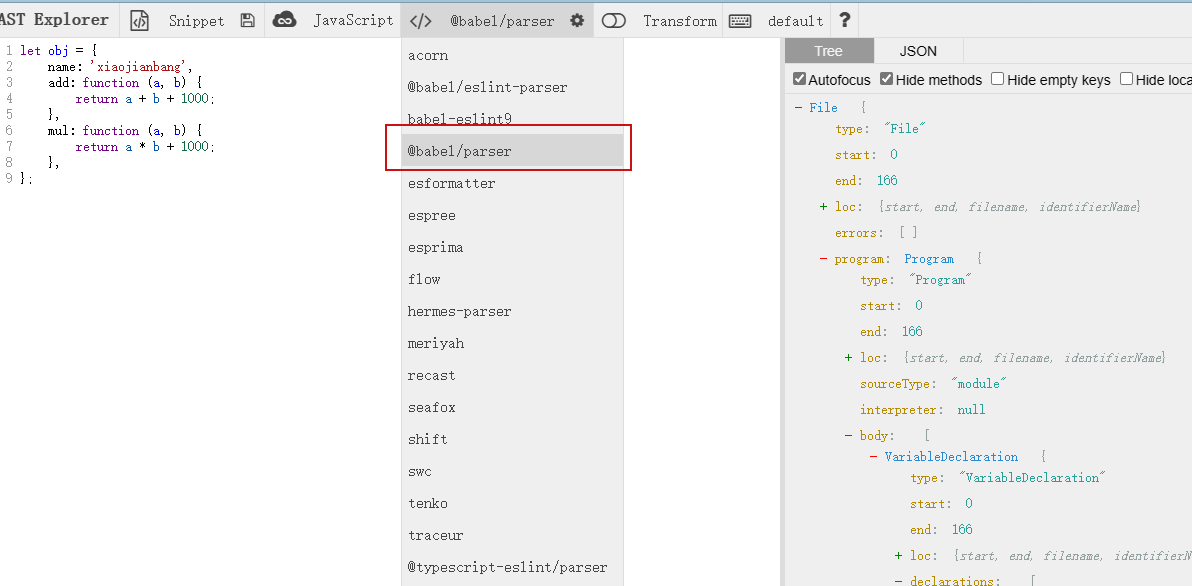This screenshot has height=586, width=1192.
Task: Uncheck the Autofocus checkbox
Action: 799,79
